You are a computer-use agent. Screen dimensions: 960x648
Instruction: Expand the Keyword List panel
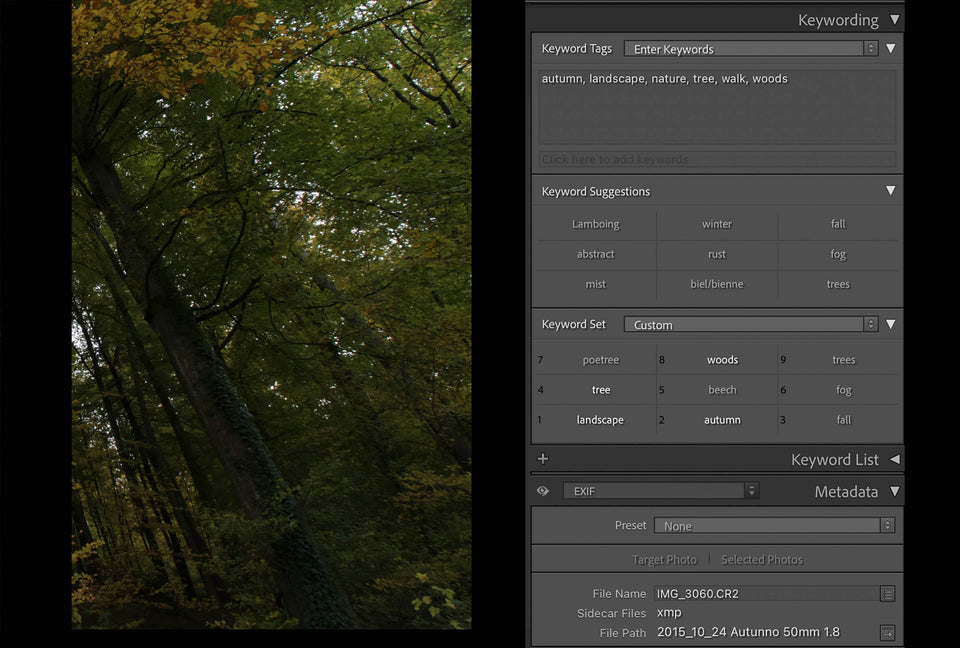894,460
